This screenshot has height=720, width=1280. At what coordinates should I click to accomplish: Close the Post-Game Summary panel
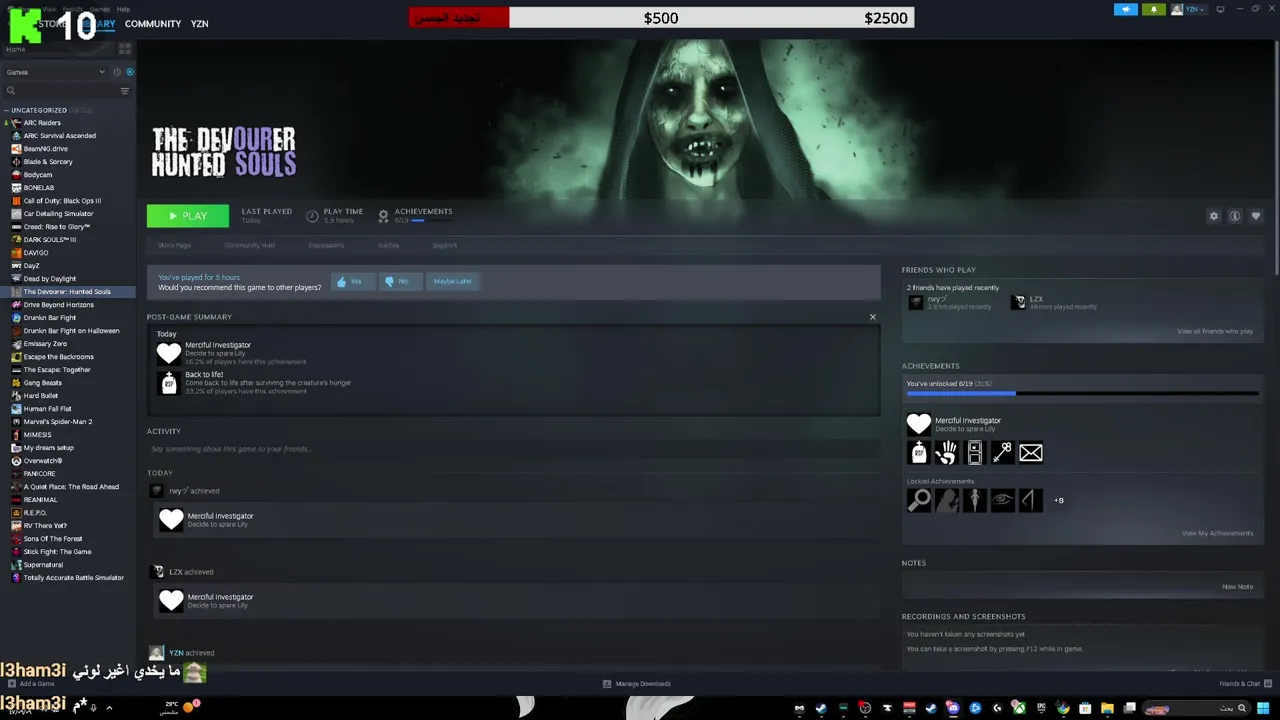coord(872,317)
